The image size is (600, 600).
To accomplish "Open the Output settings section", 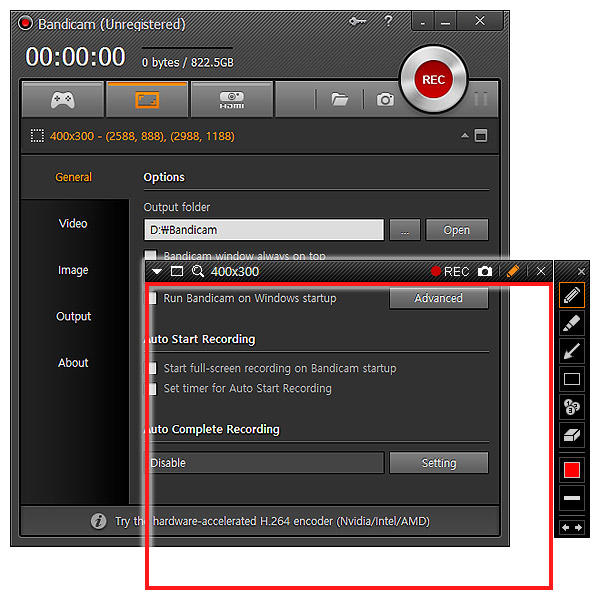I will (x=73, y=316).
